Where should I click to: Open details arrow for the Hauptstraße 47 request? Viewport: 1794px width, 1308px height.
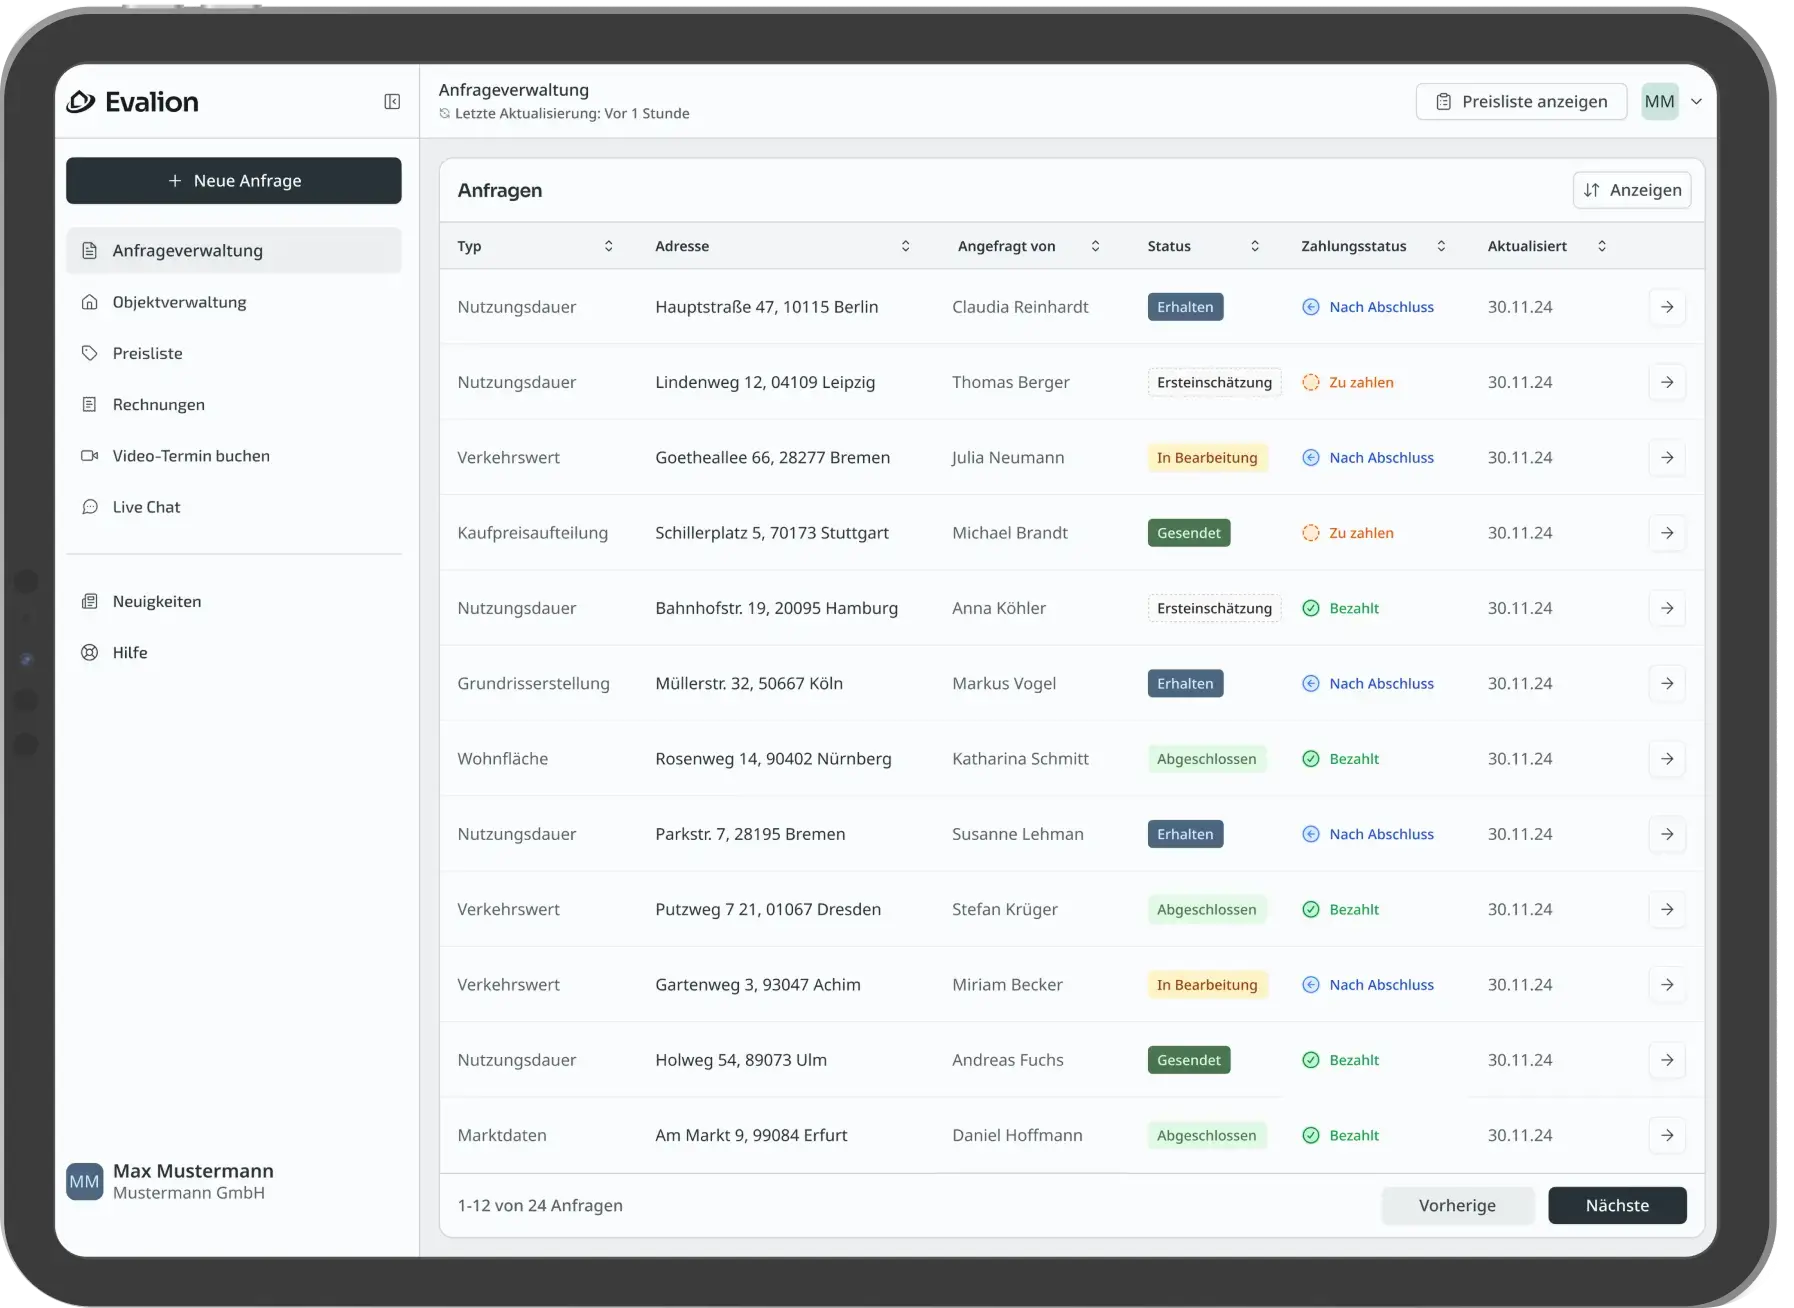[1667, 307]
